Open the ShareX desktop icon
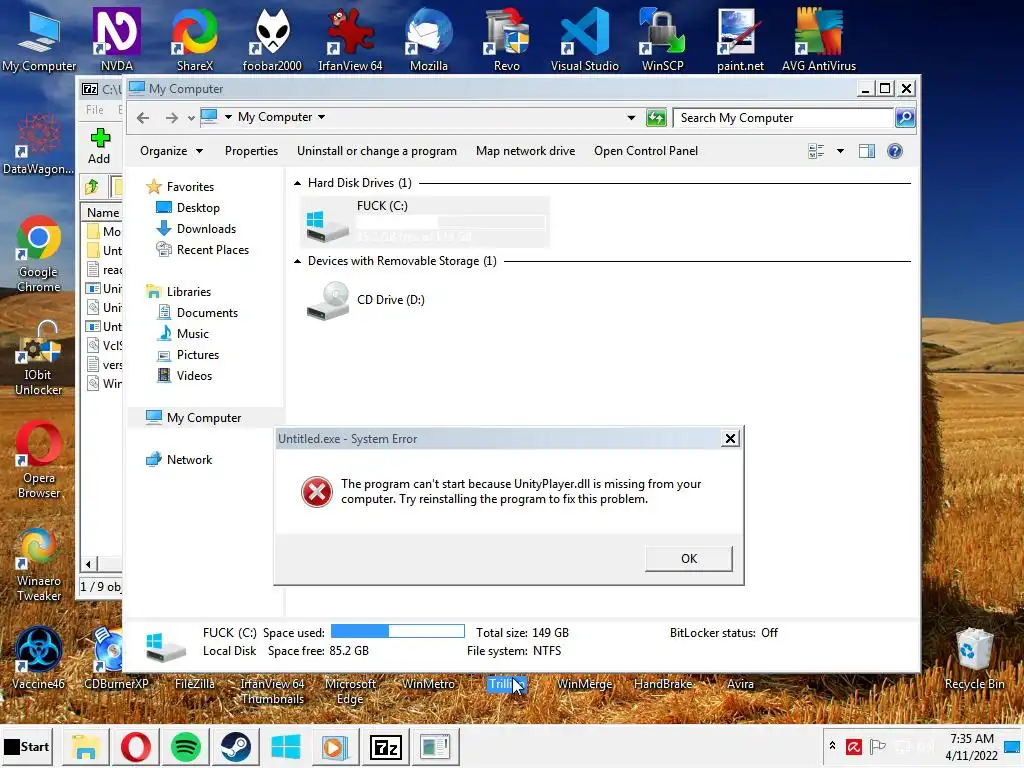The width and height of the screenshot is (1024, 768). coord(195,39)
